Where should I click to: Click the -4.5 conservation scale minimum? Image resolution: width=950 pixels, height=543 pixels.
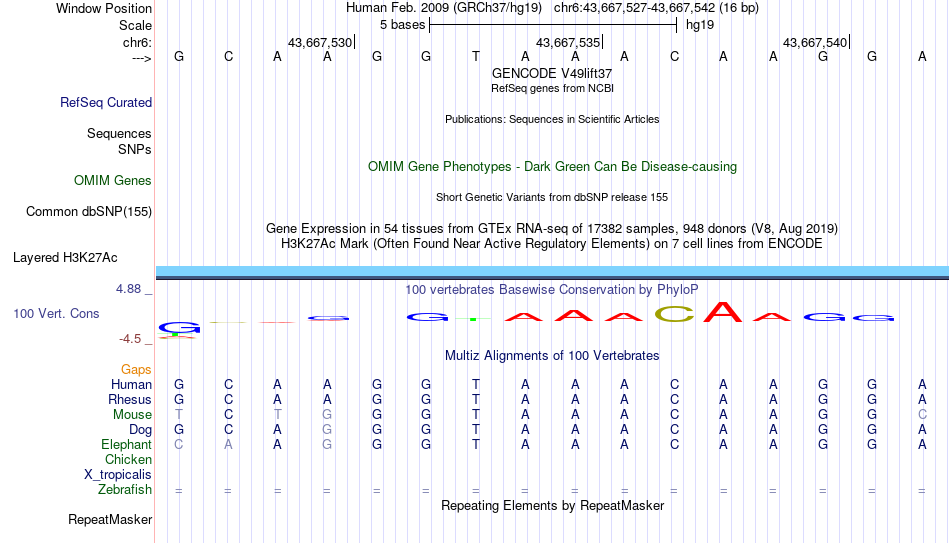coord(130,339)
